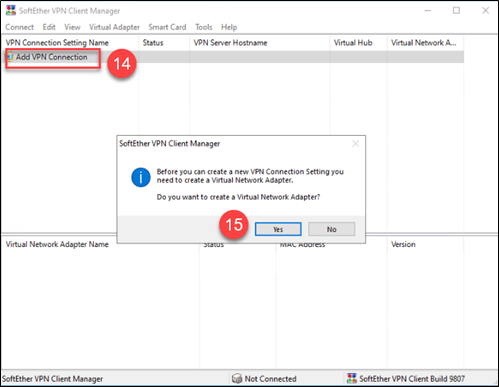Decline with the No button
Viewport: 499px width, 387px height.
[x=331, y=229]
